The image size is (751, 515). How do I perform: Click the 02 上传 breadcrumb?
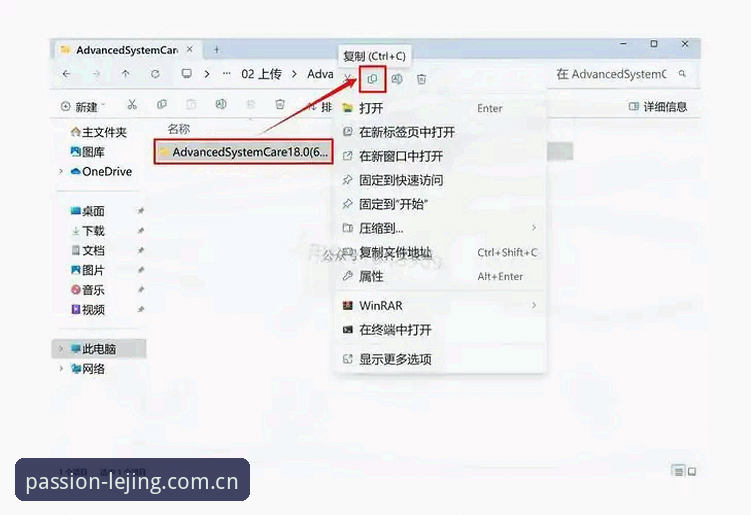tap(261, 74)
